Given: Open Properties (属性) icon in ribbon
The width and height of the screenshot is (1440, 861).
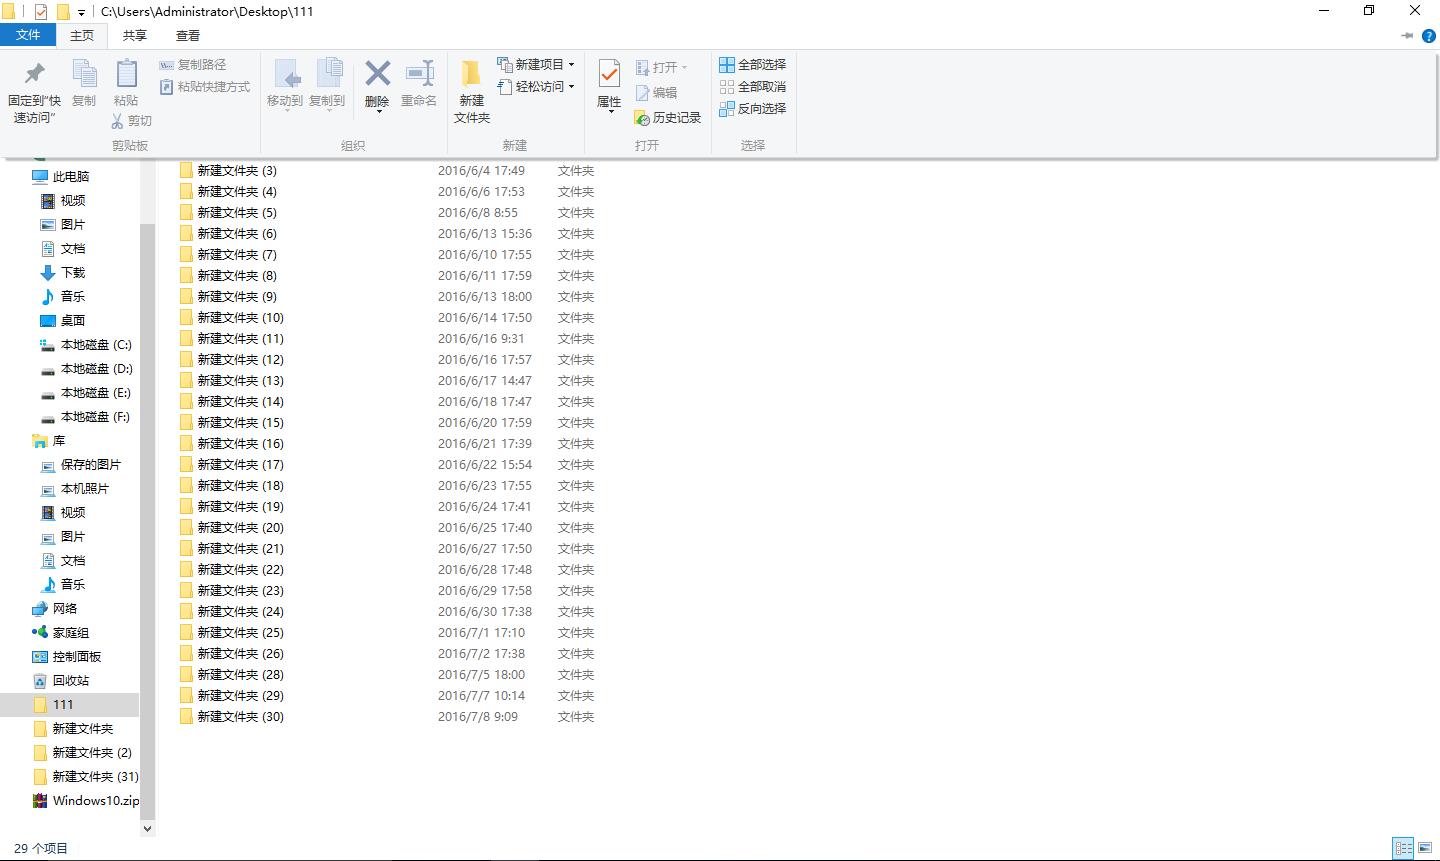Looking at the screenshot, I should coord(609,75).
